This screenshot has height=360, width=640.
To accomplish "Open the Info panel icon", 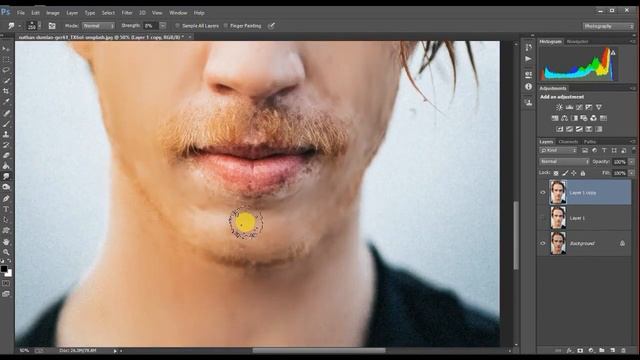I will (529, 87).
